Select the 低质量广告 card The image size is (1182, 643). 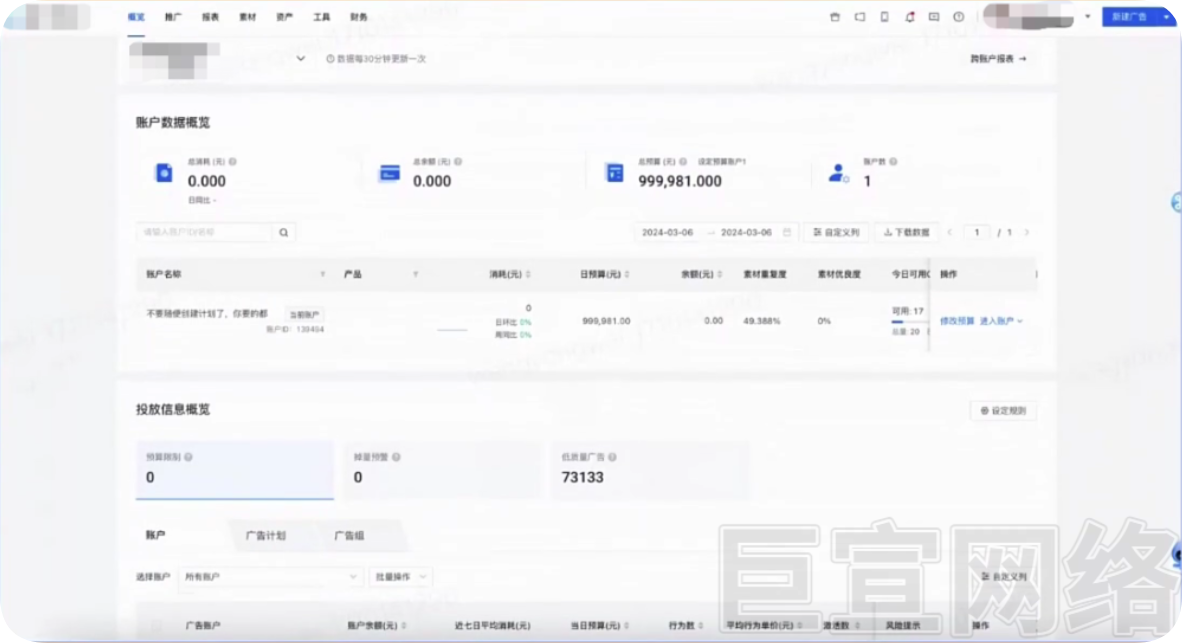pyautogui.click(x=651, y=469)
